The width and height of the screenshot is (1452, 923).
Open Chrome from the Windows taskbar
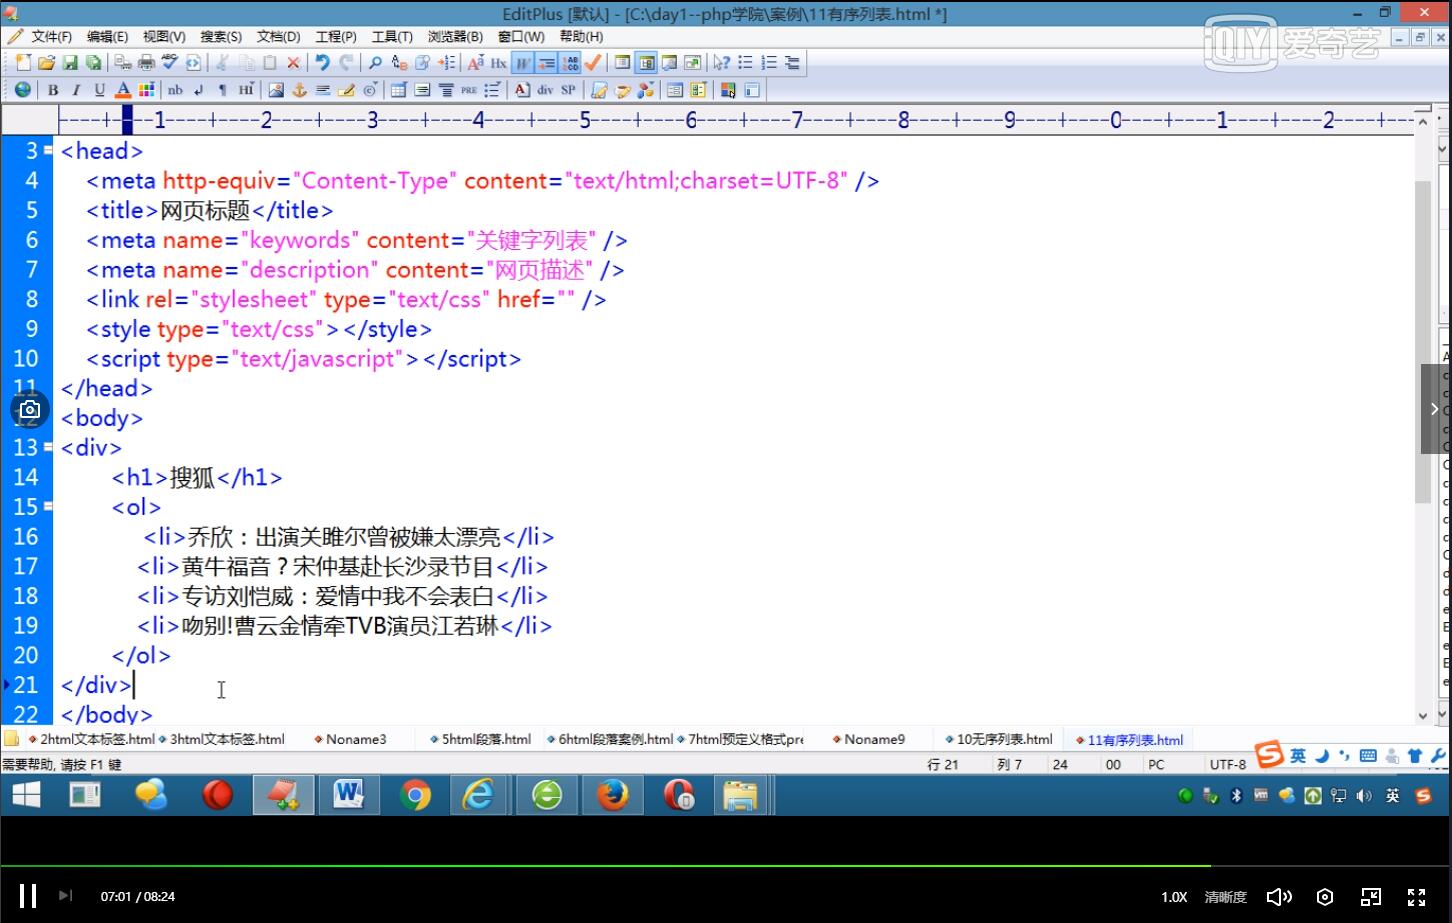(415, 795)
